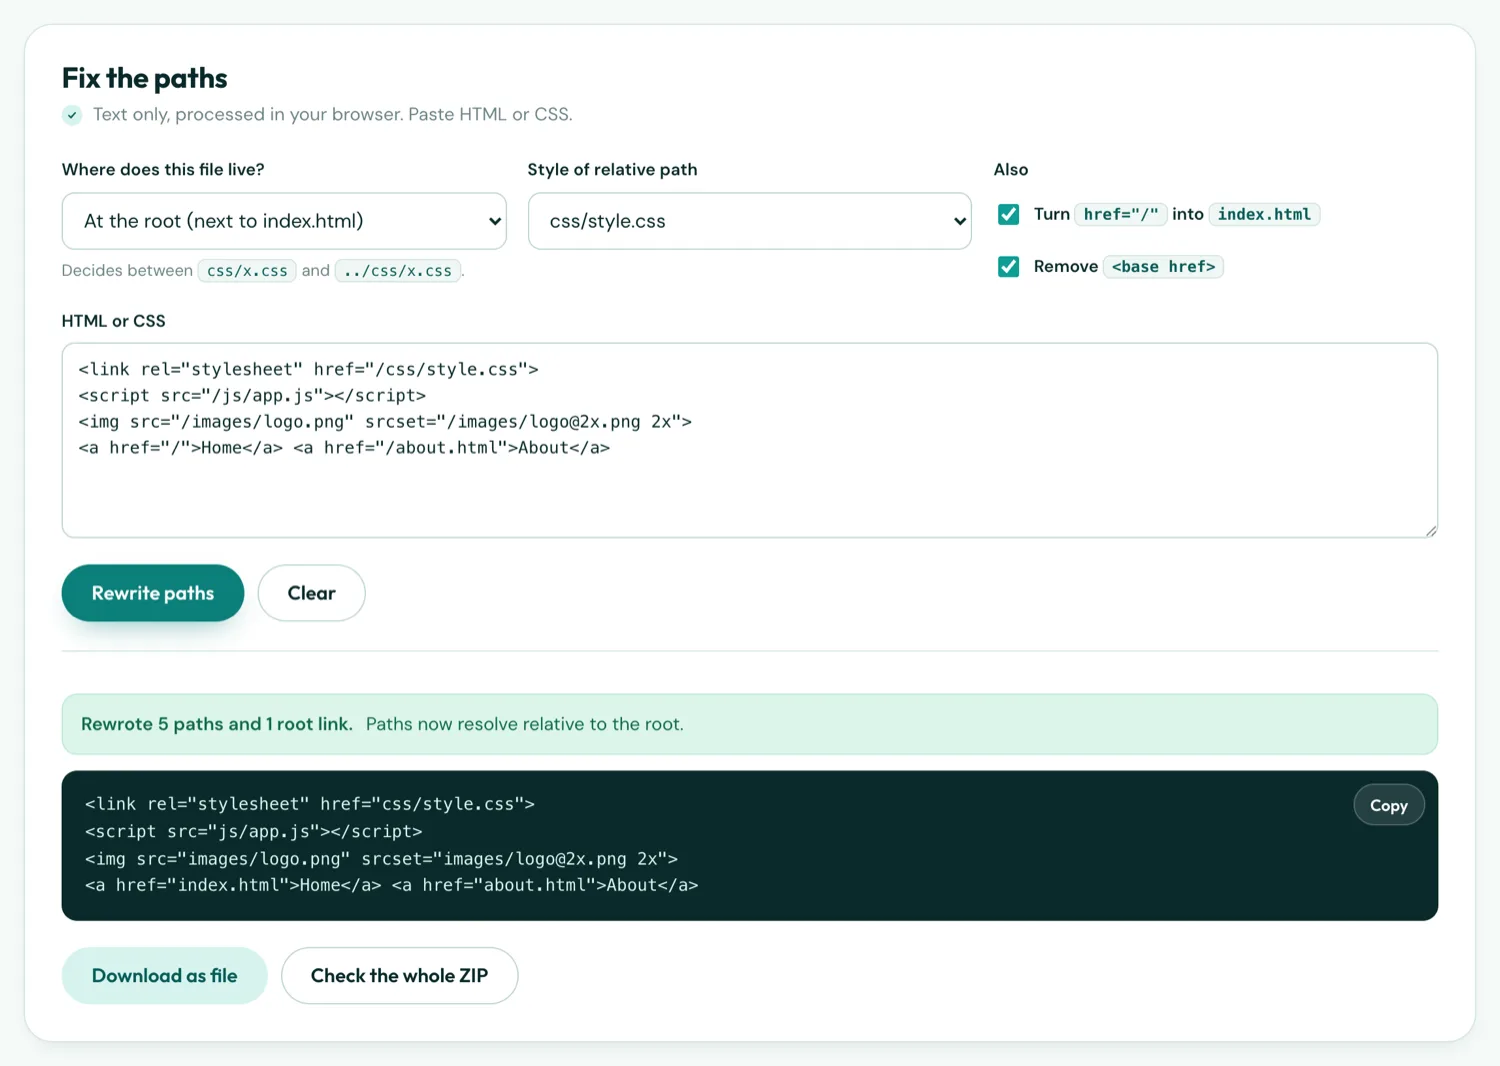Click the 'Rewrote 5 paths and 1 root link.' message
Viewport: 1500px width, 1066px height.
point(217,724)
